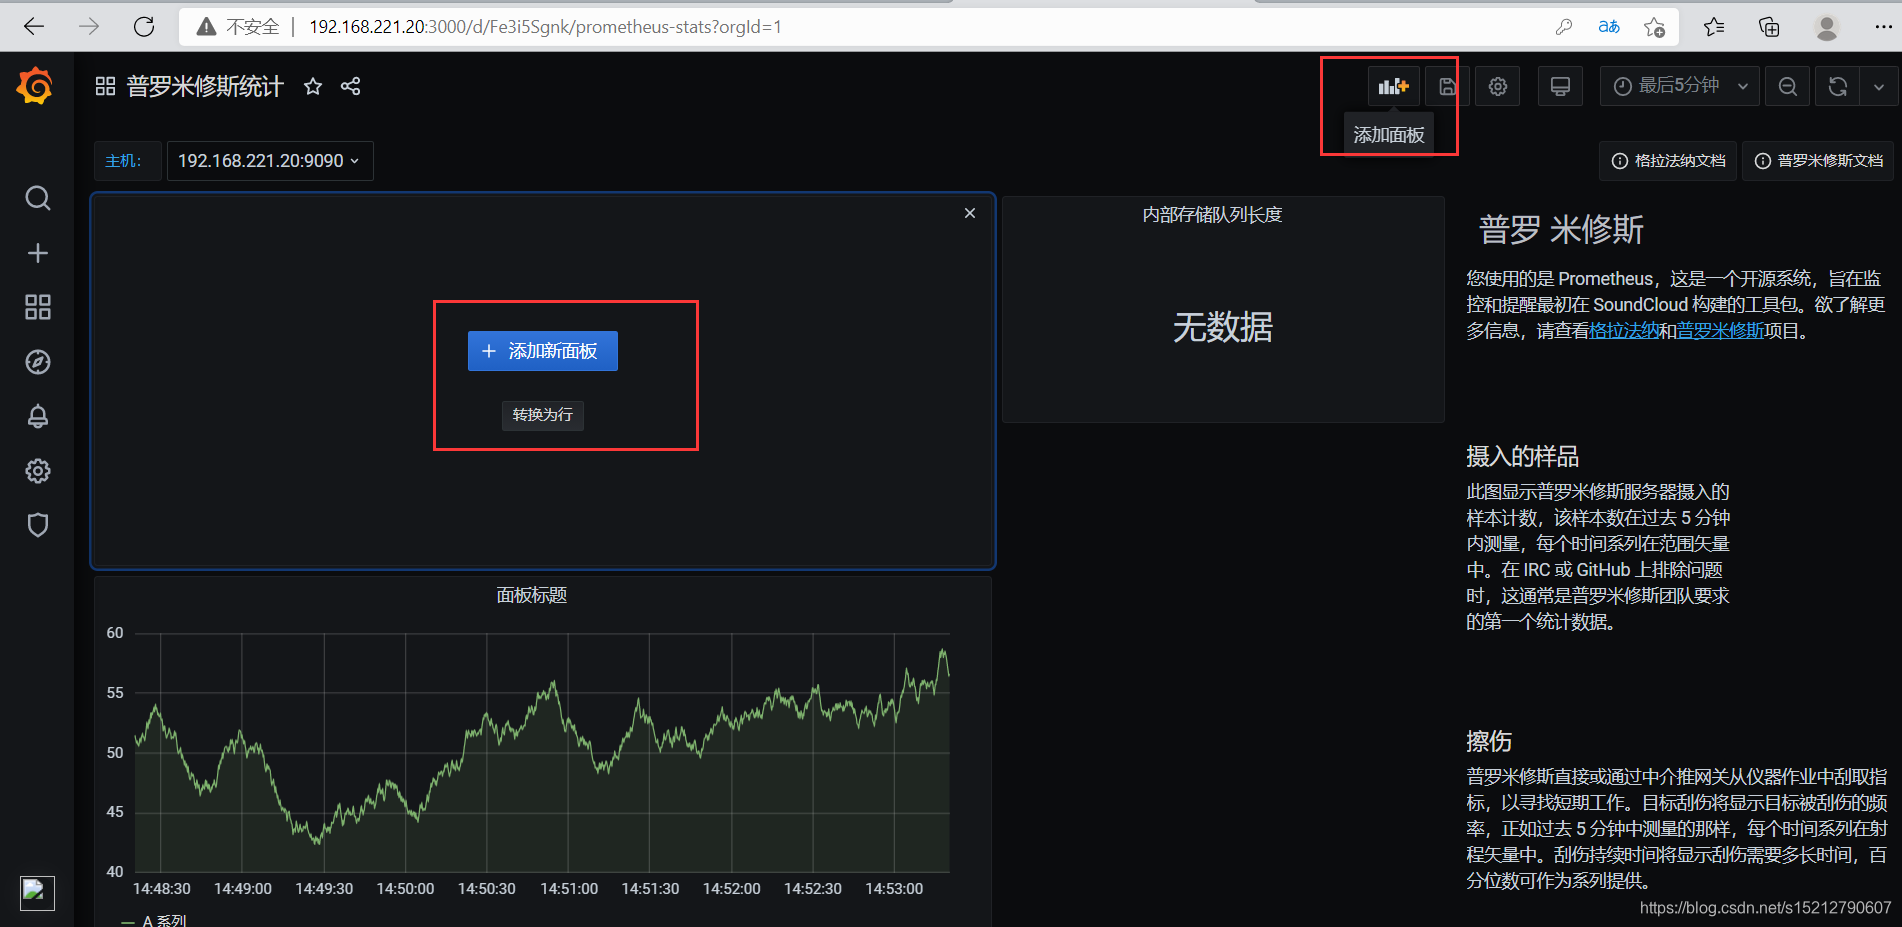Viewport: 1902px width, 927px height.
Task: Open the 格拉法纳文档 link button
Action: point(1669,161)
